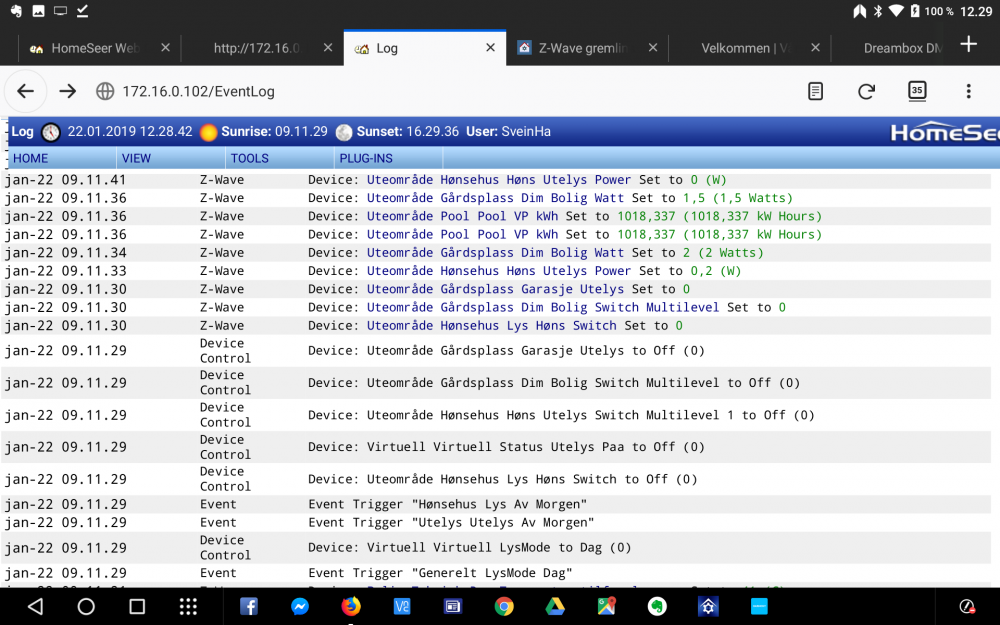This screenshot has width=1000, height=625.
Task: Open Evernote from the taskbar
Action: click(656, 606)
